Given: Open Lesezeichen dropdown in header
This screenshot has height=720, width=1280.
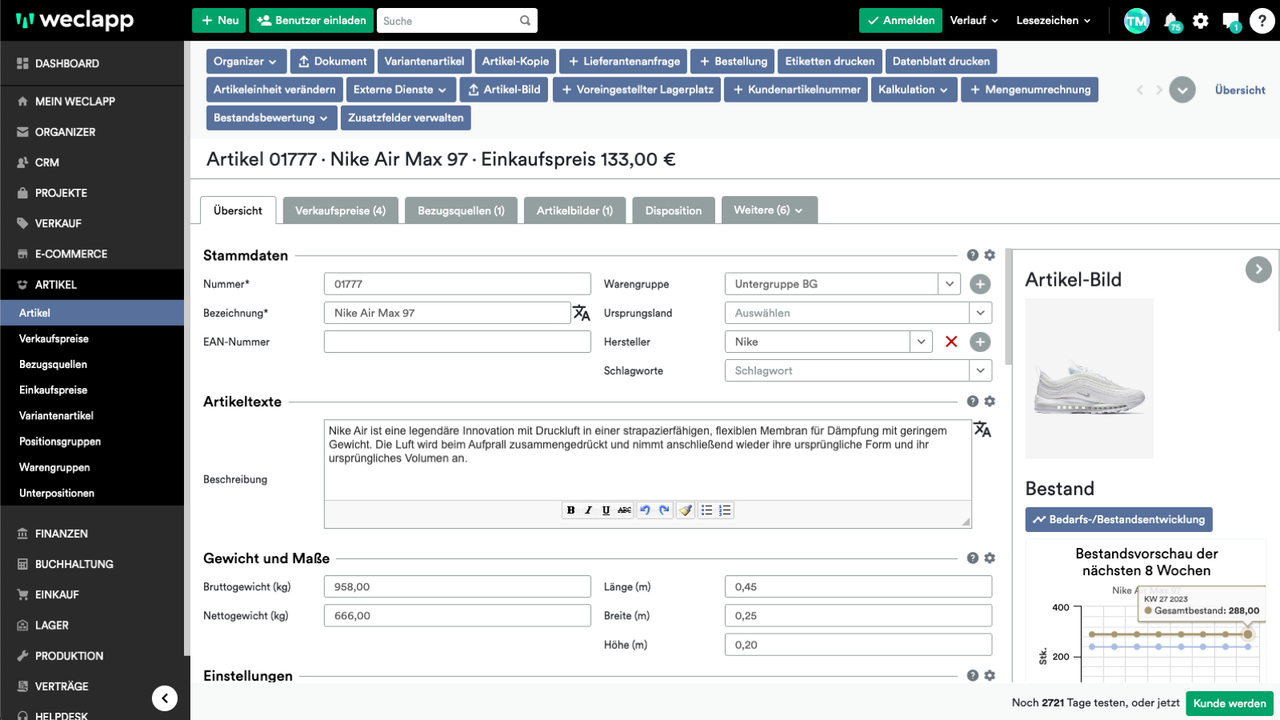Looking at the screenshot, I should pos(1052,20).
